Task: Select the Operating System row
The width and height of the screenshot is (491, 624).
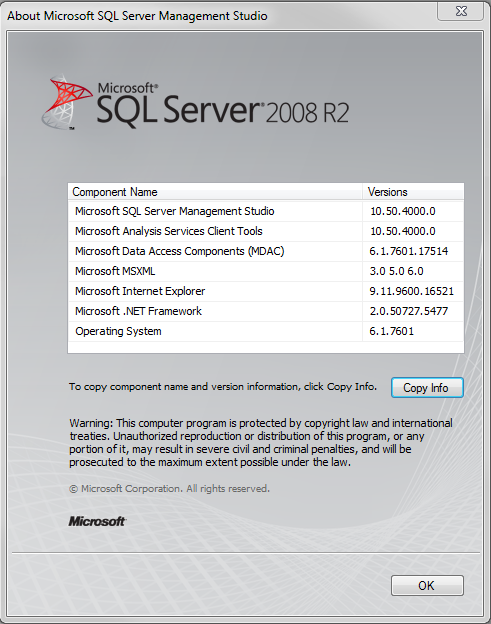Action: 266,331
